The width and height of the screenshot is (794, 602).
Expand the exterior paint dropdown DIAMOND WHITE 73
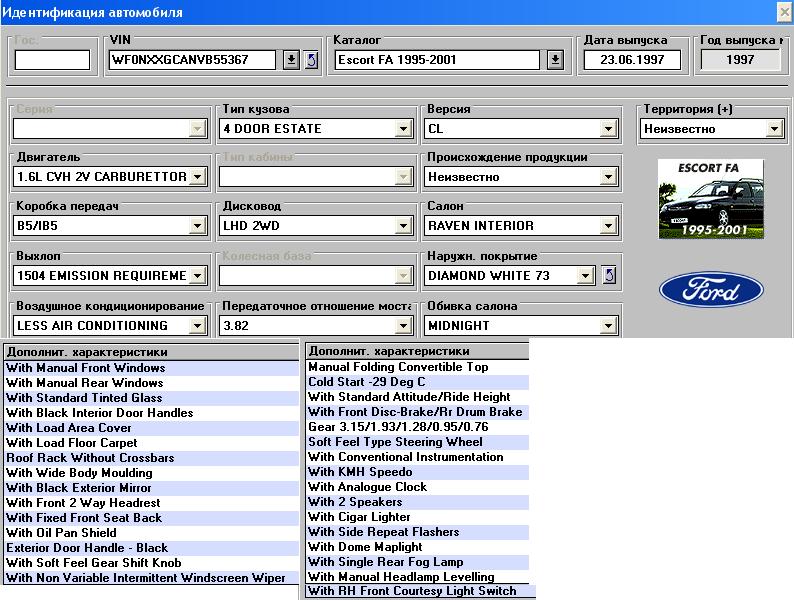[585, 276]
